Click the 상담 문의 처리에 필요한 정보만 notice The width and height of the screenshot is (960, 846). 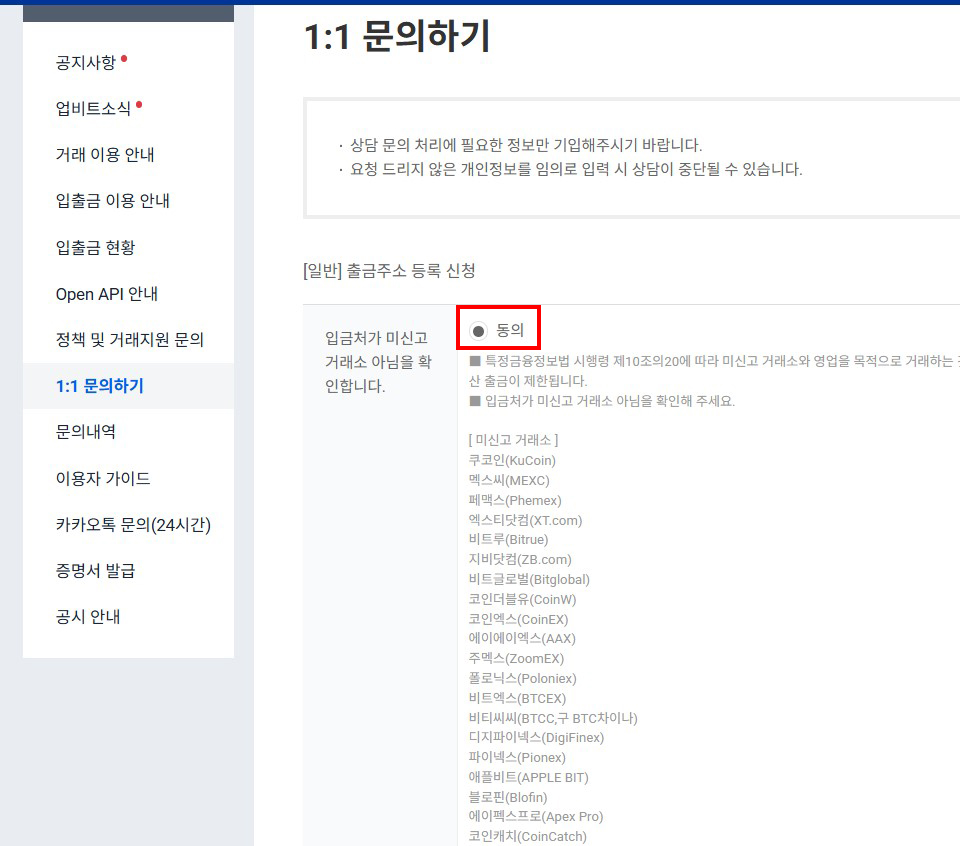point(527,145)
